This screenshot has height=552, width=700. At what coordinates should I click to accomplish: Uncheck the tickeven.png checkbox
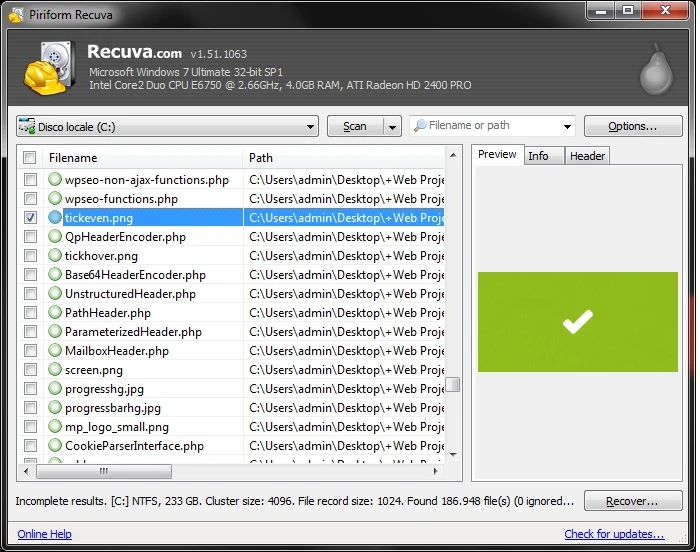tap(30, 218)
